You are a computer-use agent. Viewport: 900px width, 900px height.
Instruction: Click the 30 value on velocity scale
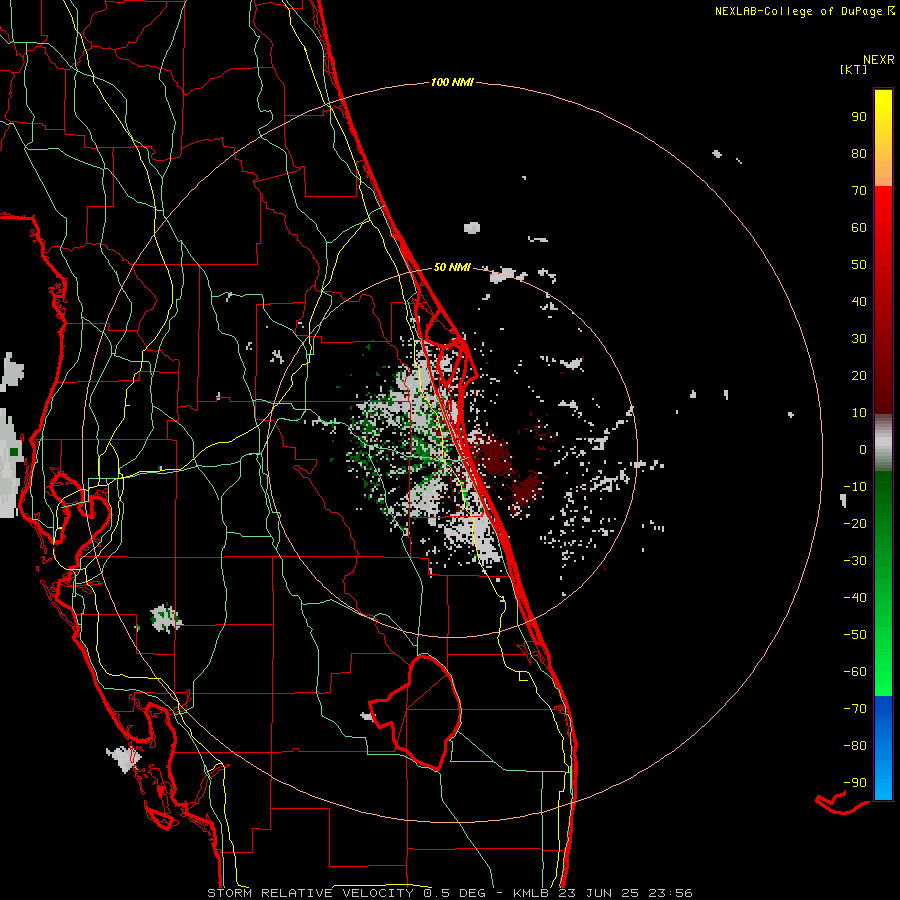pyautogui.click(x=859, y=339)
